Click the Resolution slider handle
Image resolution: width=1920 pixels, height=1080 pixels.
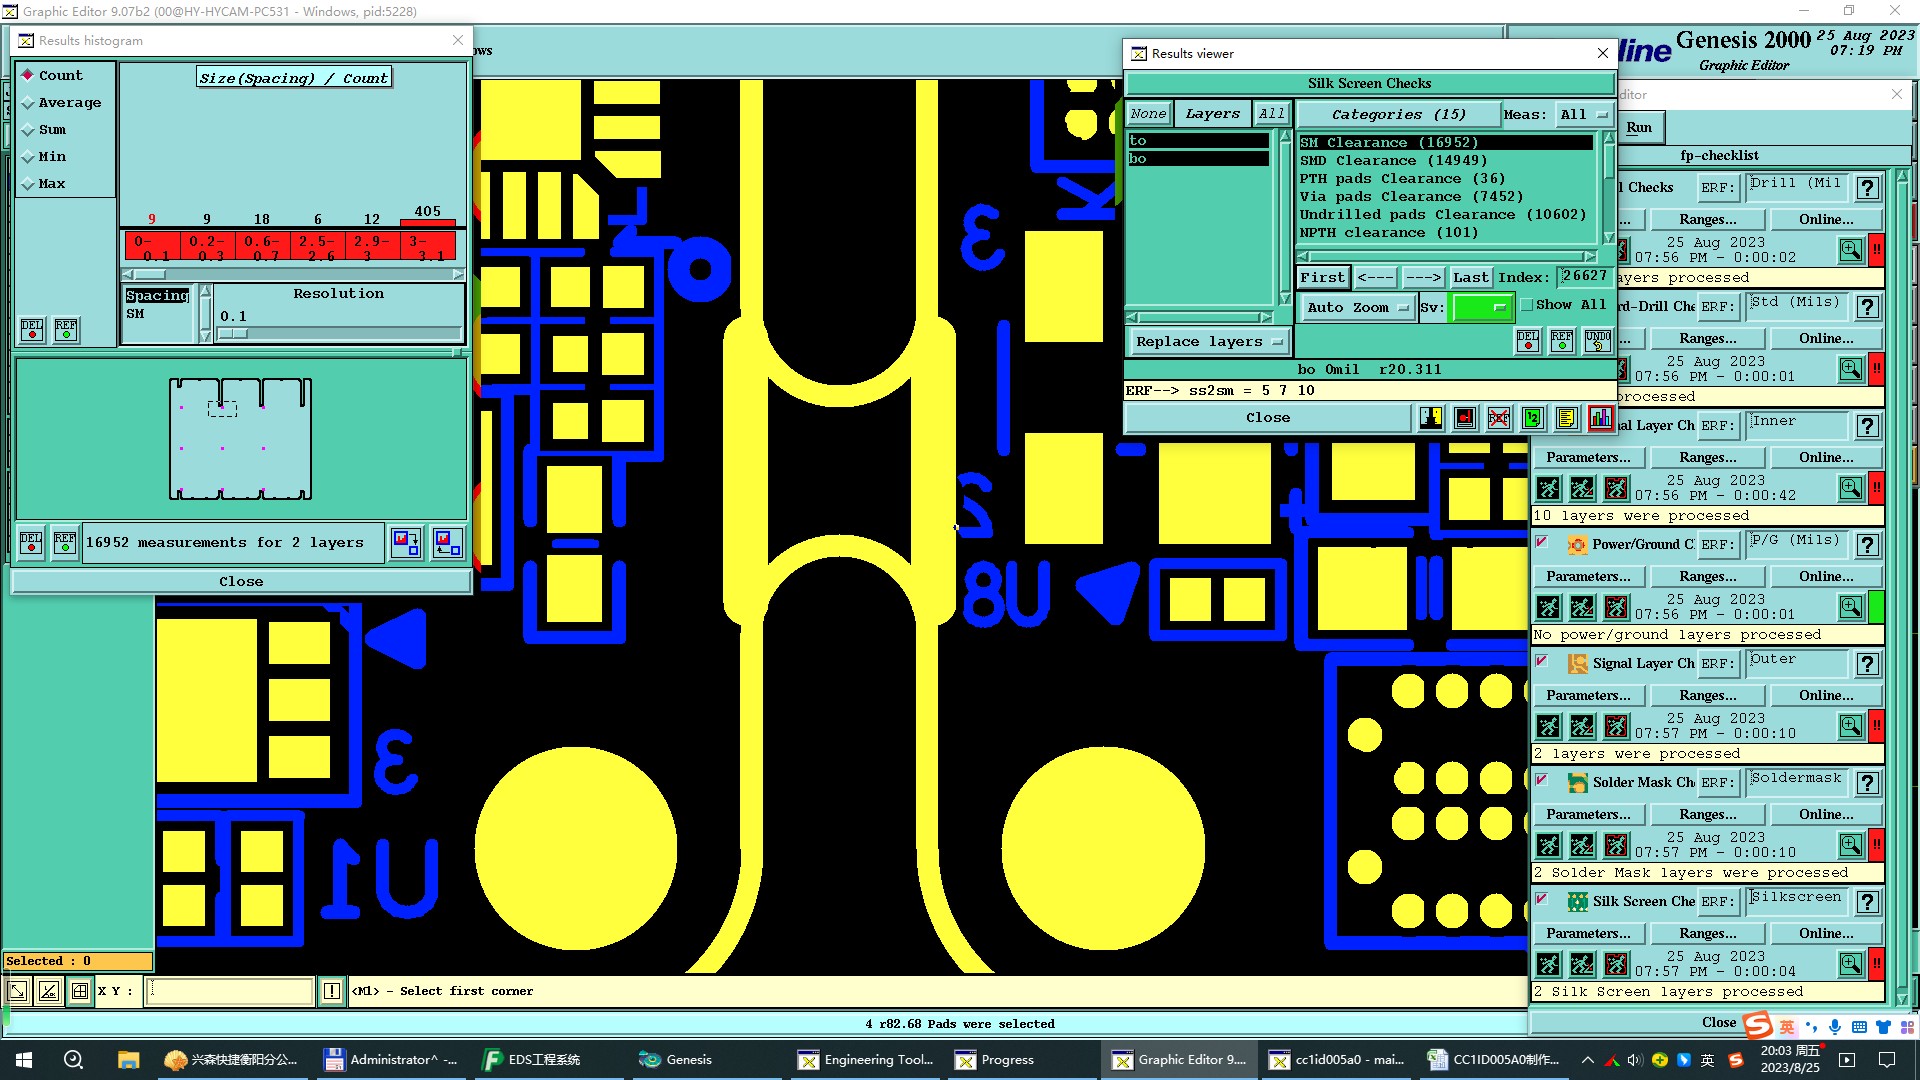(x=232, y=334)
